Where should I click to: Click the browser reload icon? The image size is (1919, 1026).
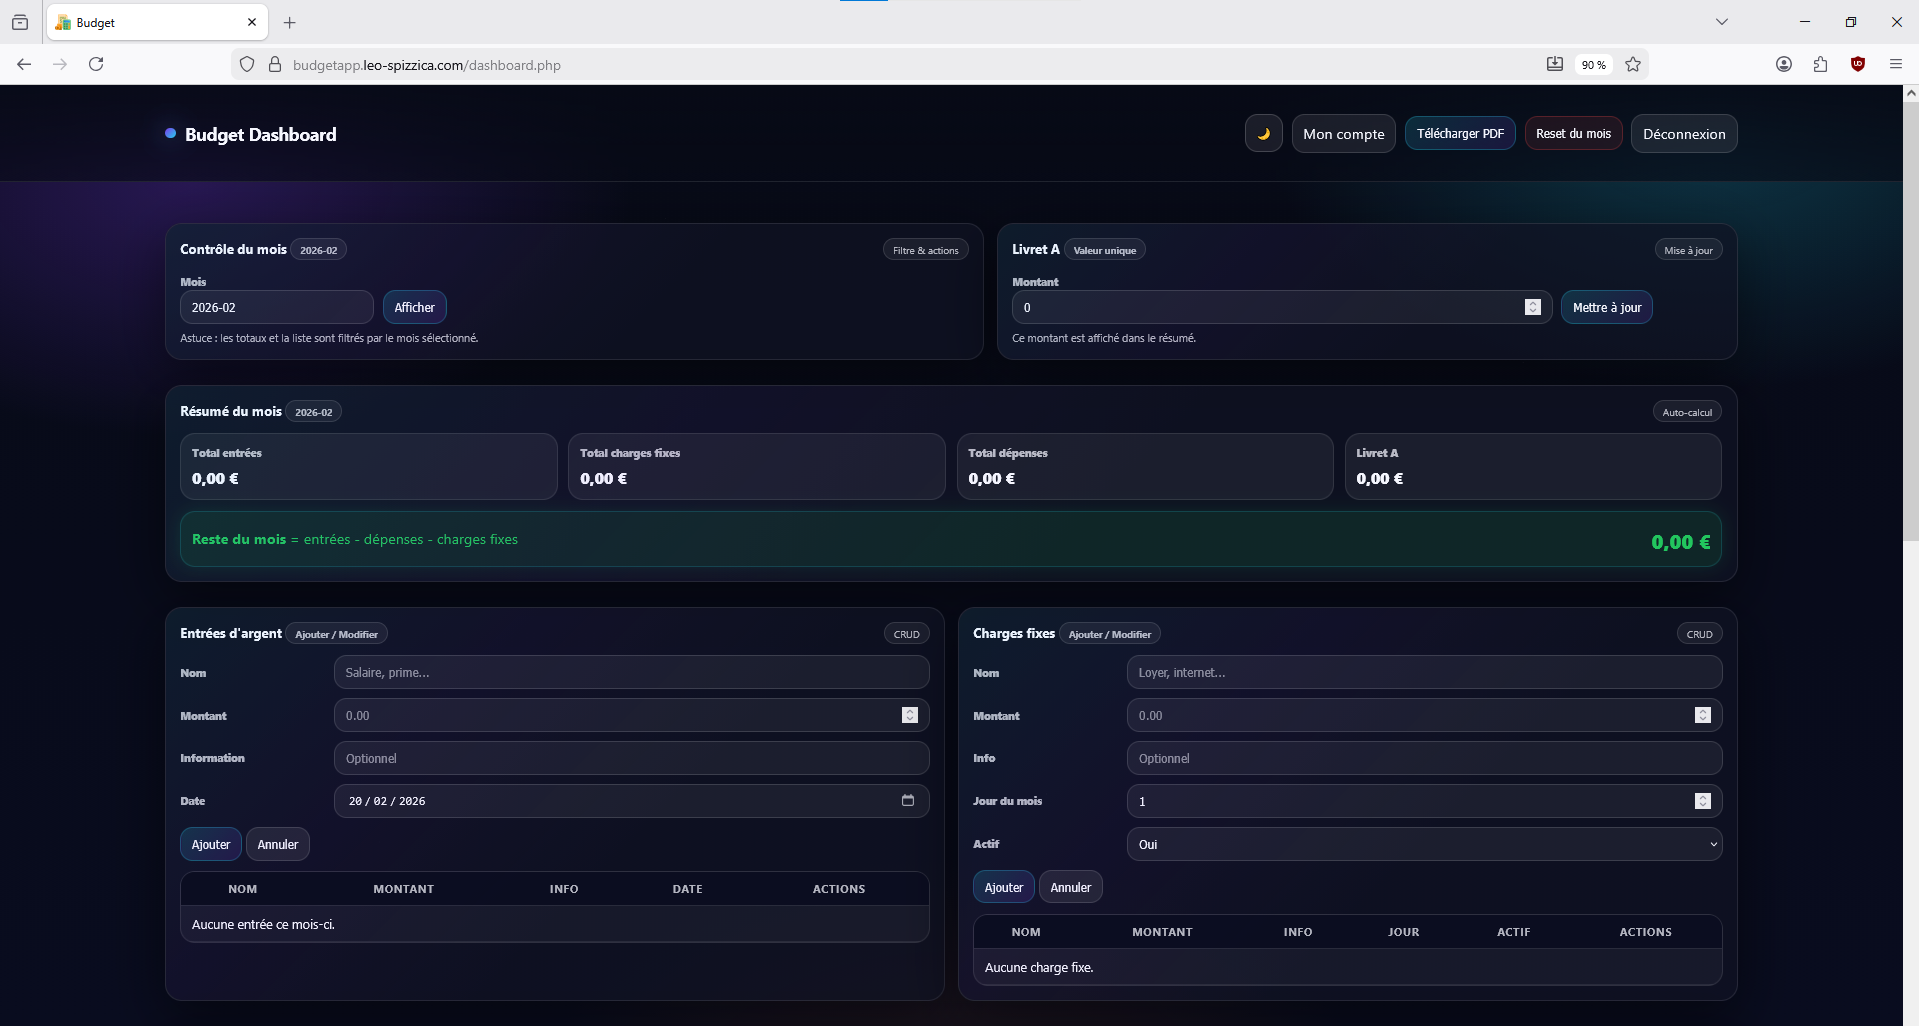(96, 64)
